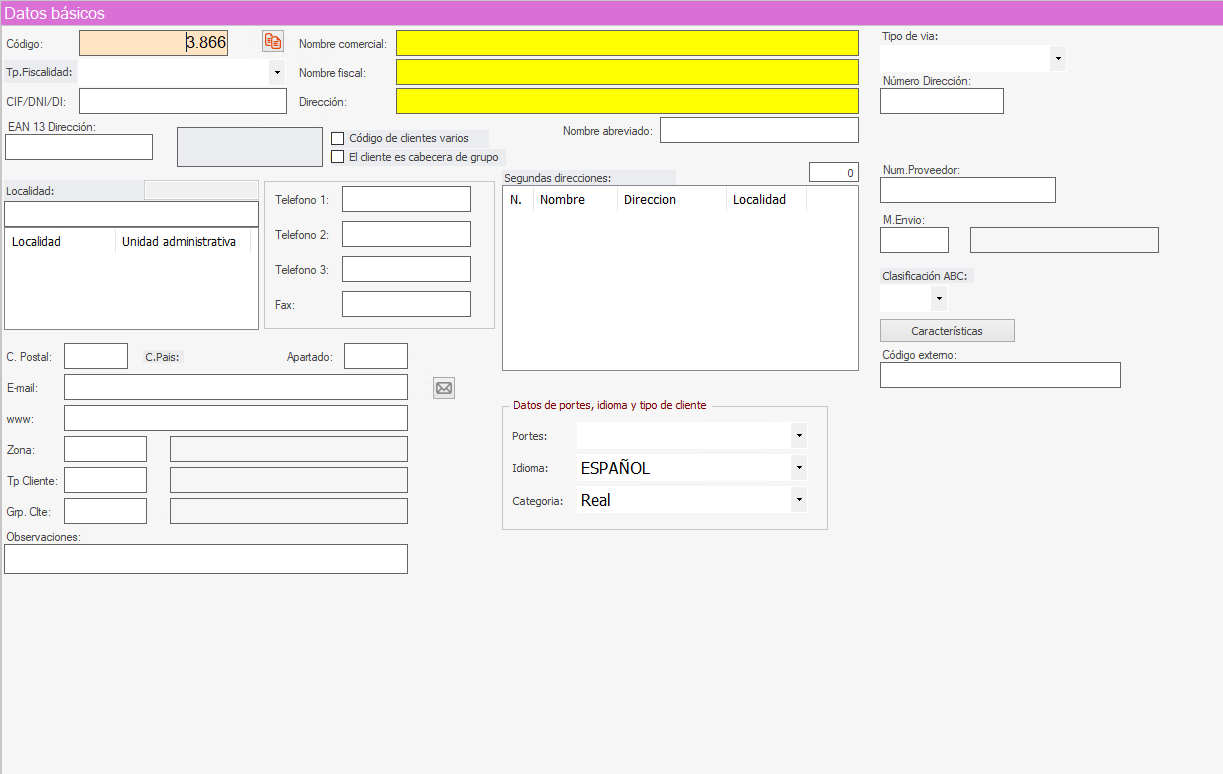This screenshot has height=774, width=1223.
Task: Click the CIF/DNI/DI input field
Action: [x=183, y=101]
